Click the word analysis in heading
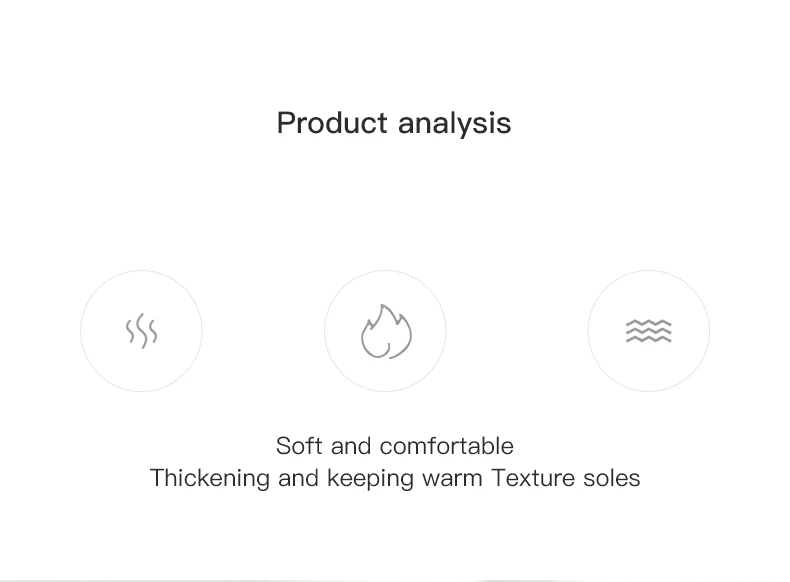 (454, 124)
